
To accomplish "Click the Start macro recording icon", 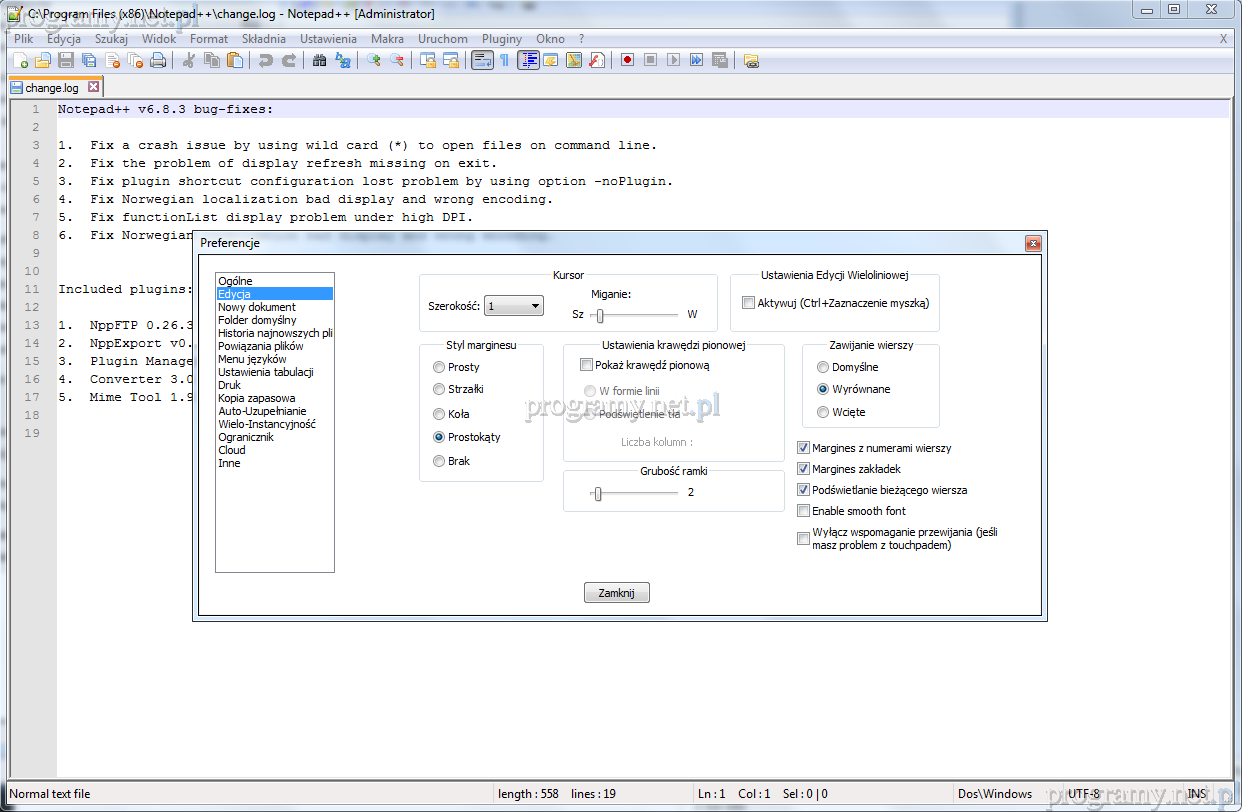I will [x=627, y=61].
